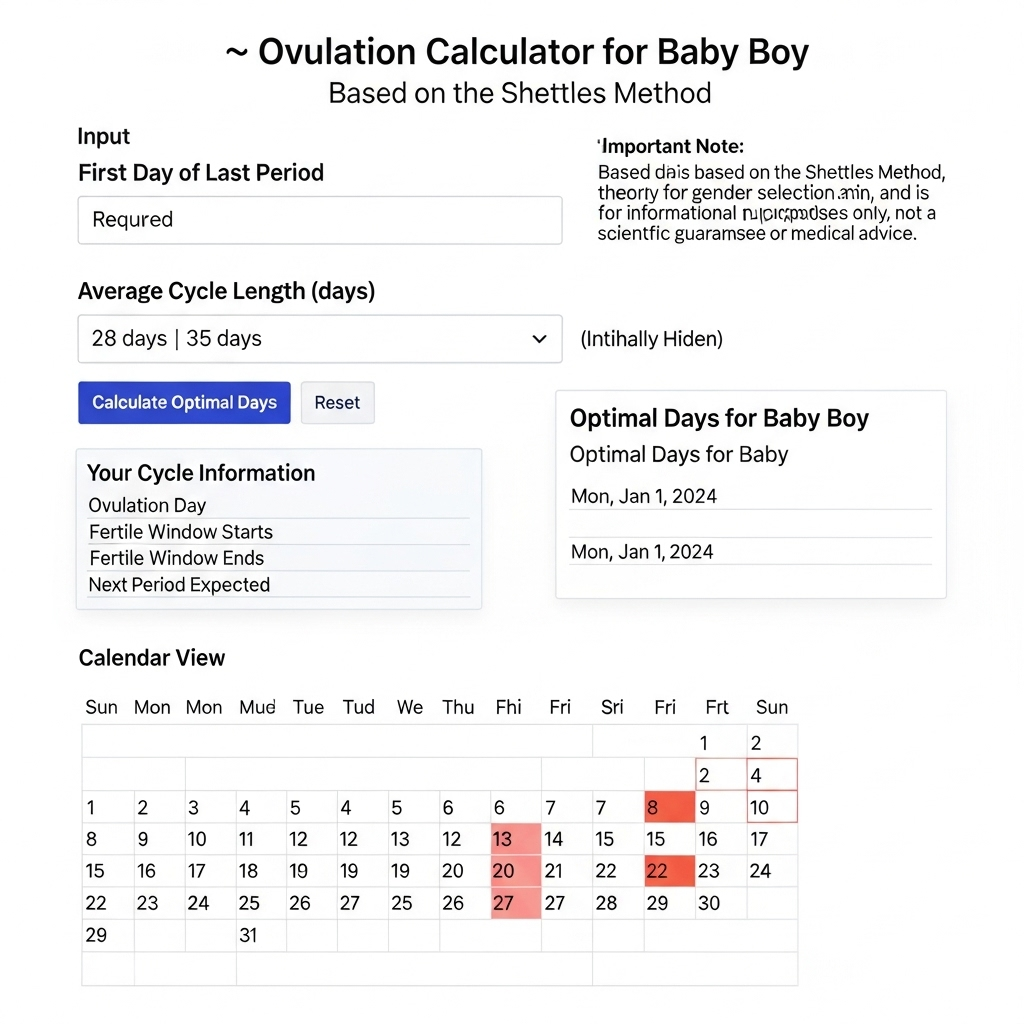Click the Next Period Expected row
This screenshot has height=1024, width=1024.
[x=278, y=585]
